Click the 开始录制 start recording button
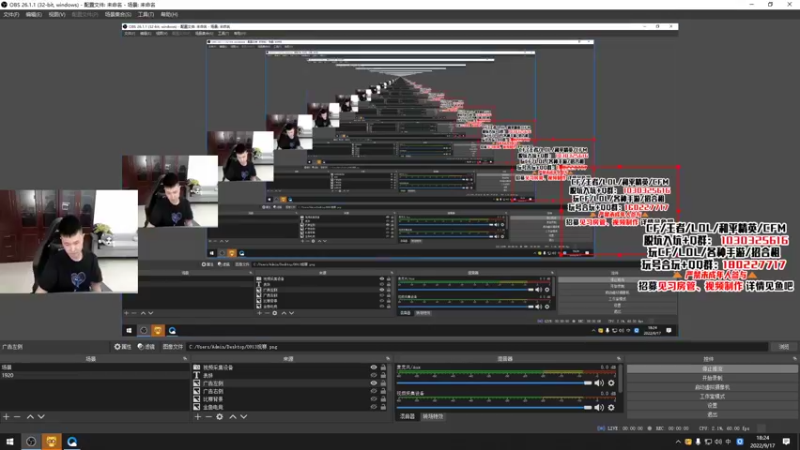This screenshot has height=450, width=800. (712, 378)
